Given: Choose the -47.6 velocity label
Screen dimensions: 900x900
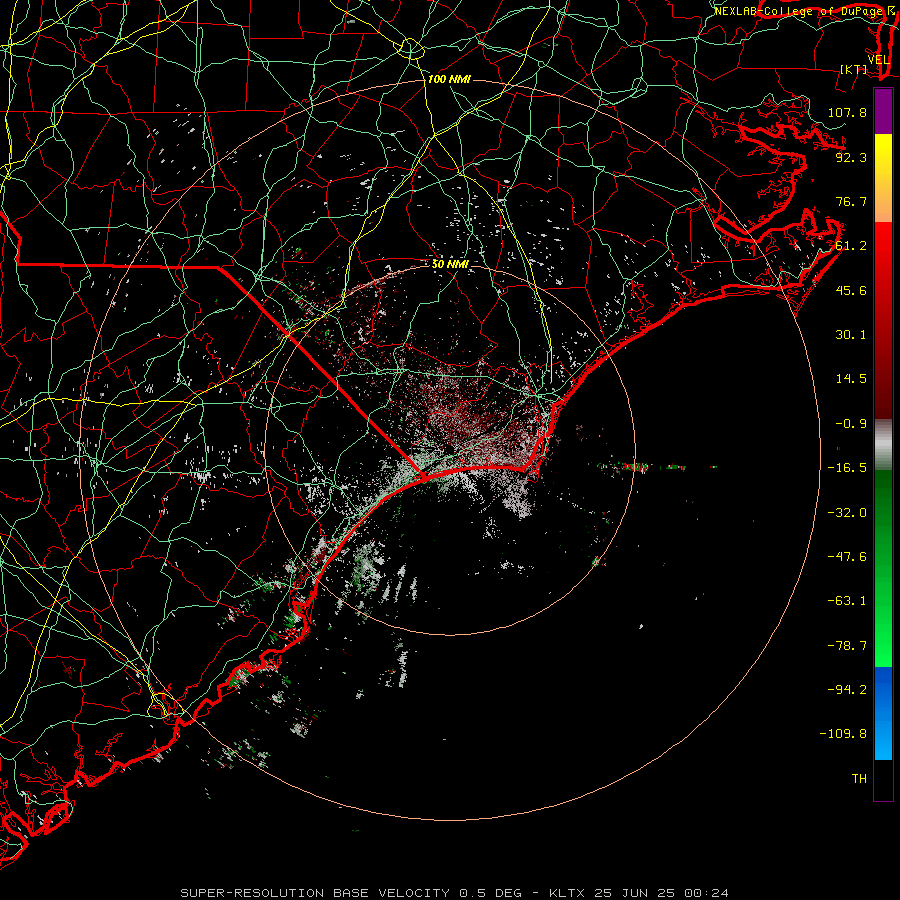Looking at the screenshot, I should [x=847, y=557].
